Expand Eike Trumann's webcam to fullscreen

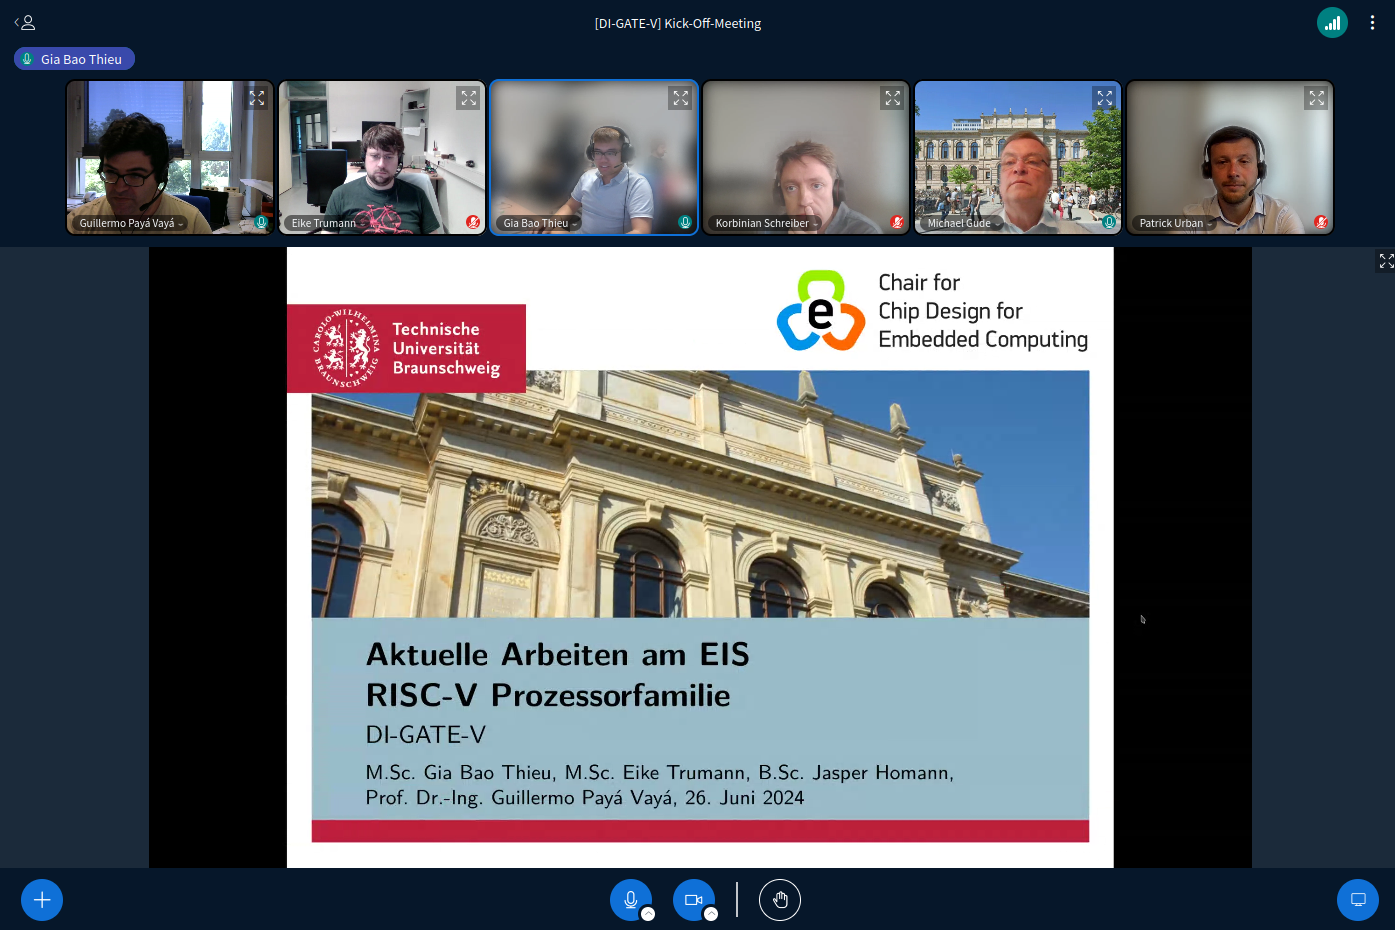(469, 98)
